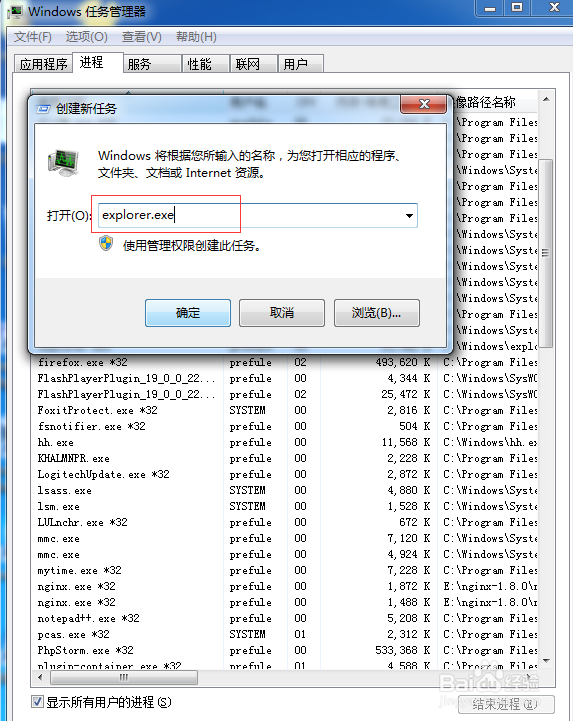
Task: Open the 选项(O) menu
Action: pyautogui.click(x=86, y=37)
